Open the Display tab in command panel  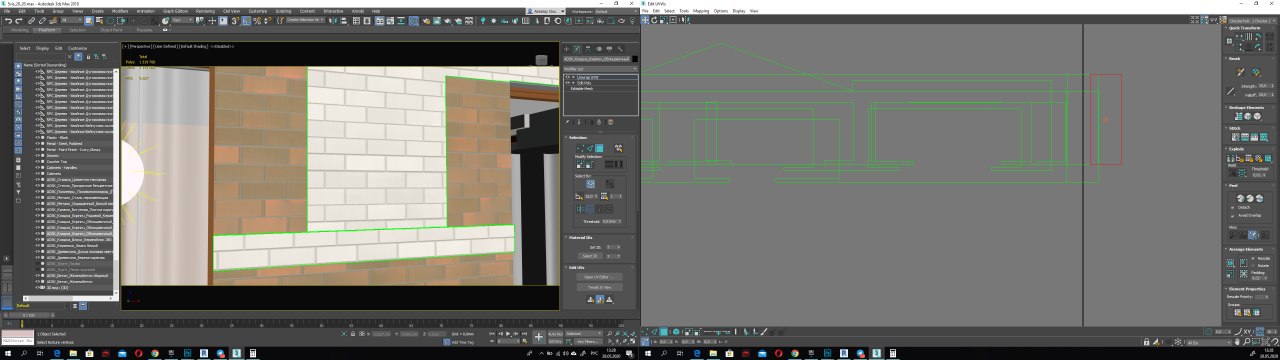point(609,48)
